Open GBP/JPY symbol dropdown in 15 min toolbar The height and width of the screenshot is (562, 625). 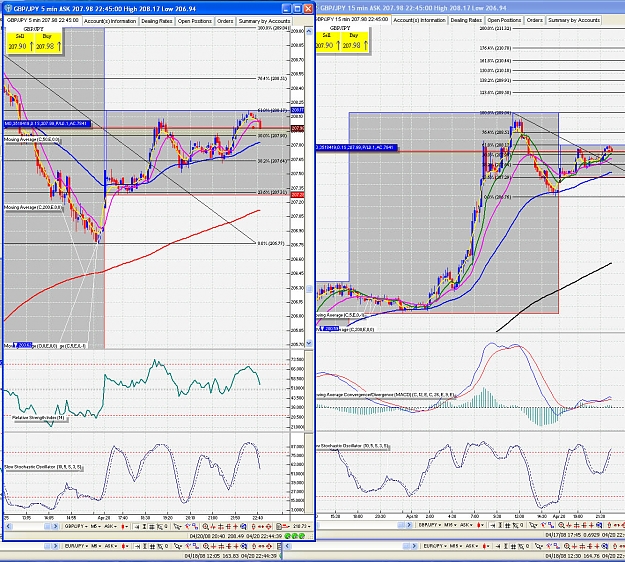[430, 525]
